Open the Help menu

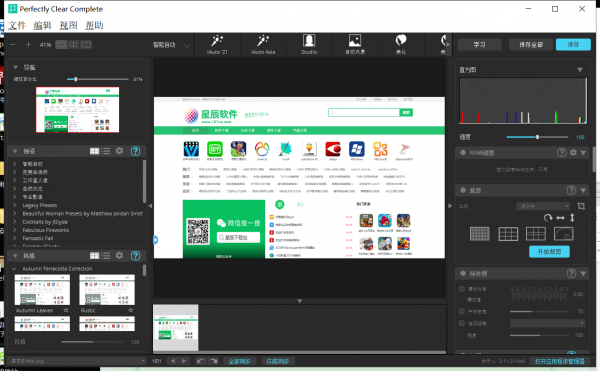[95, 25]
